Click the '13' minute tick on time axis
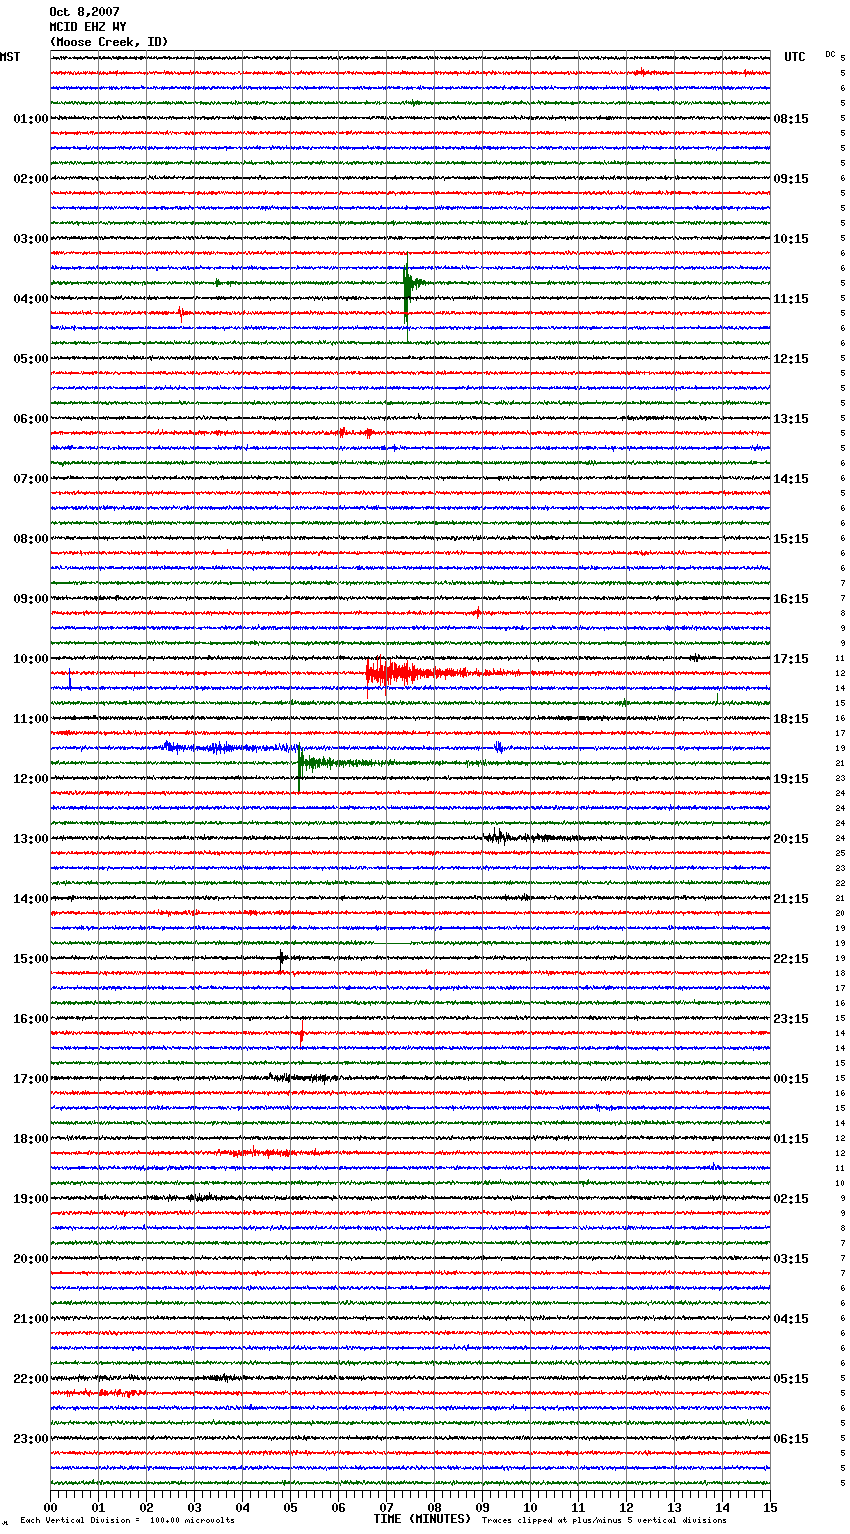This screenshot has height=1534, width=850. point(674,1507)
